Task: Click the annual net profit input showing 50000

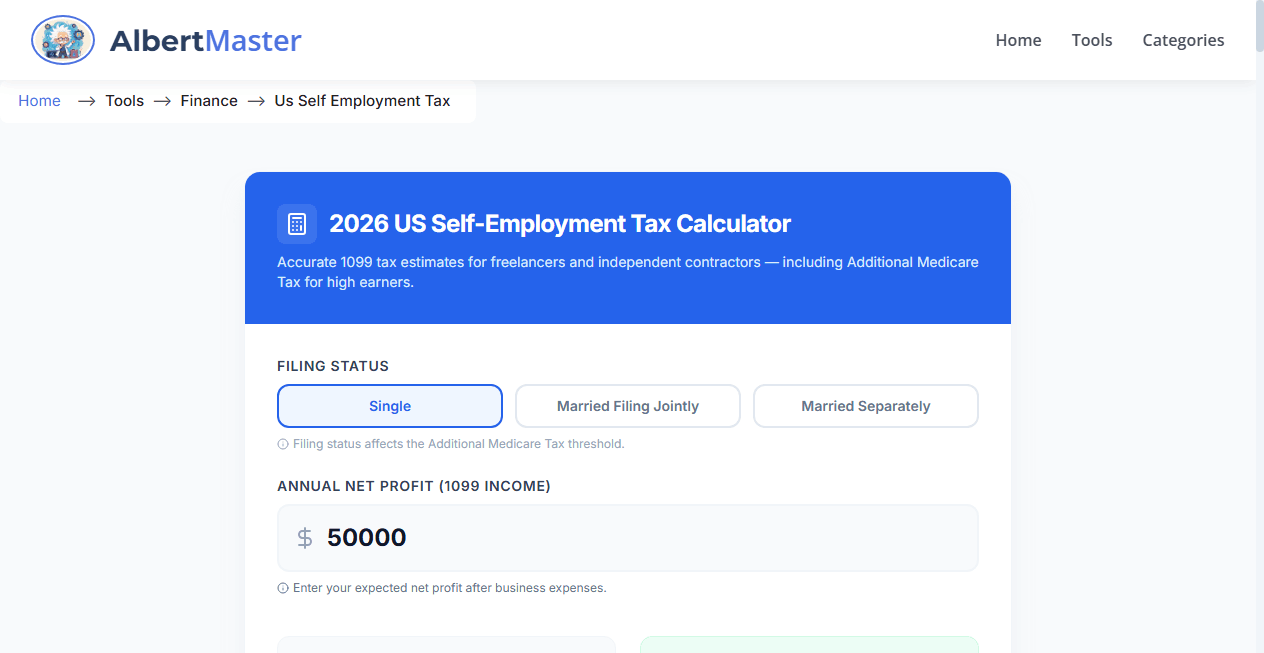Action: pos(627,537)
